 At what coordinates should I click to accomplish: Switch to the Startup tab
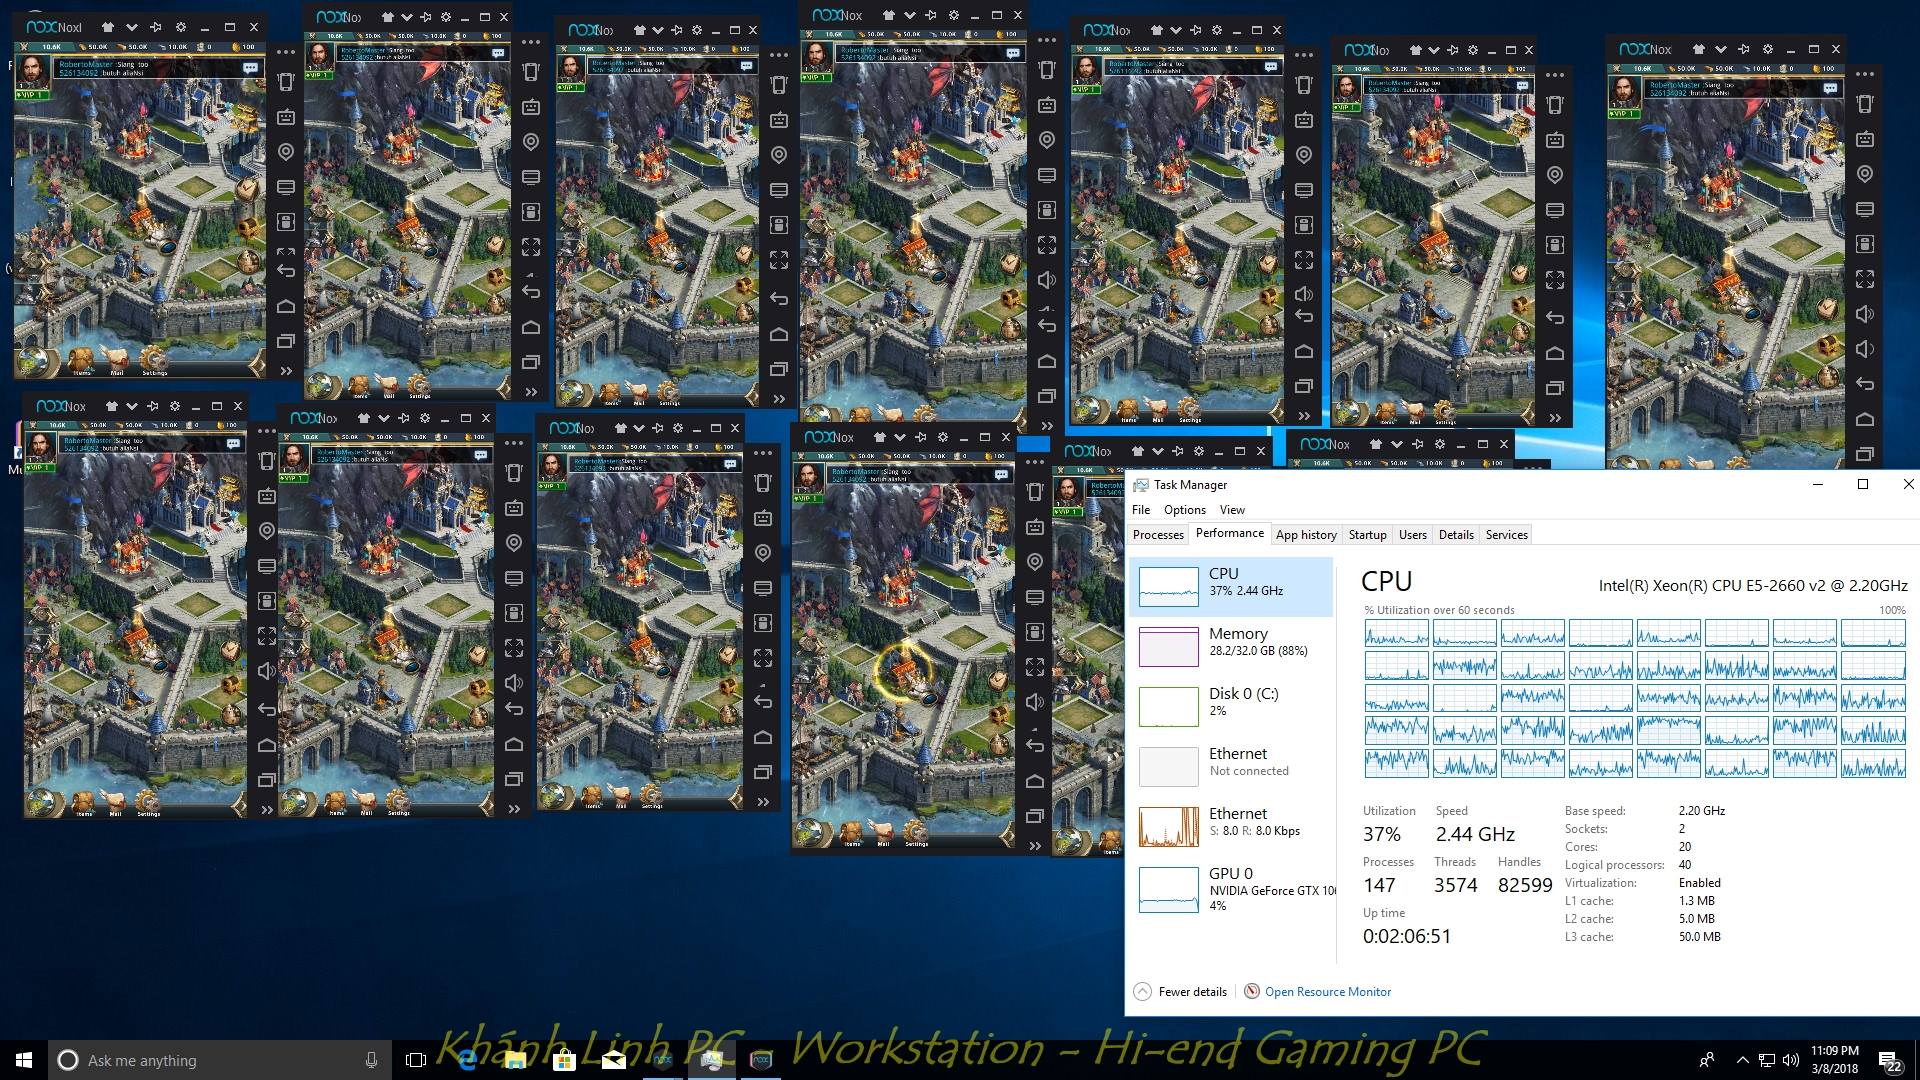[1367, 535]
